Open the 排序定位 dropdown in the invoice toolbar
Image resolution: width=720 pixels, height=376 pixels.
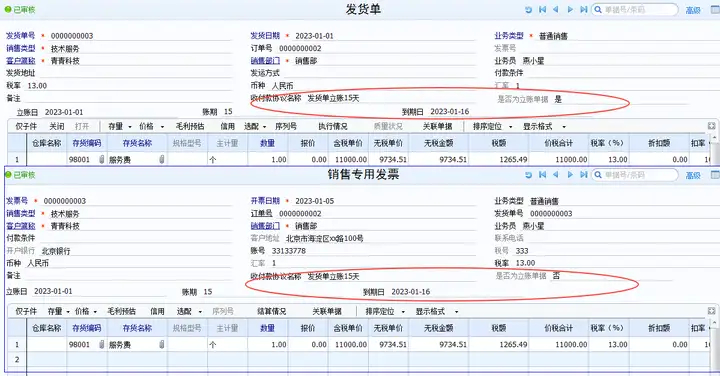pos(385,311)
